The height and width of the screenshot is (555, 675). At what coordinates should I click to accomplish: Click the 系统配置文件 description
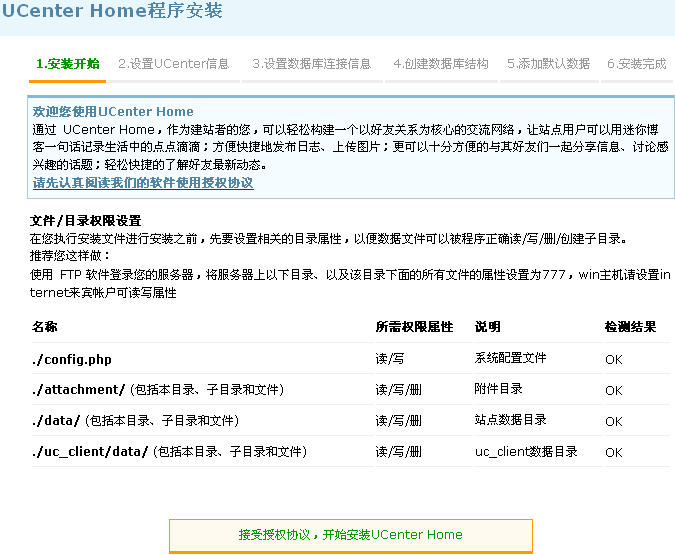pyautogui.click(x=511, y=358)
